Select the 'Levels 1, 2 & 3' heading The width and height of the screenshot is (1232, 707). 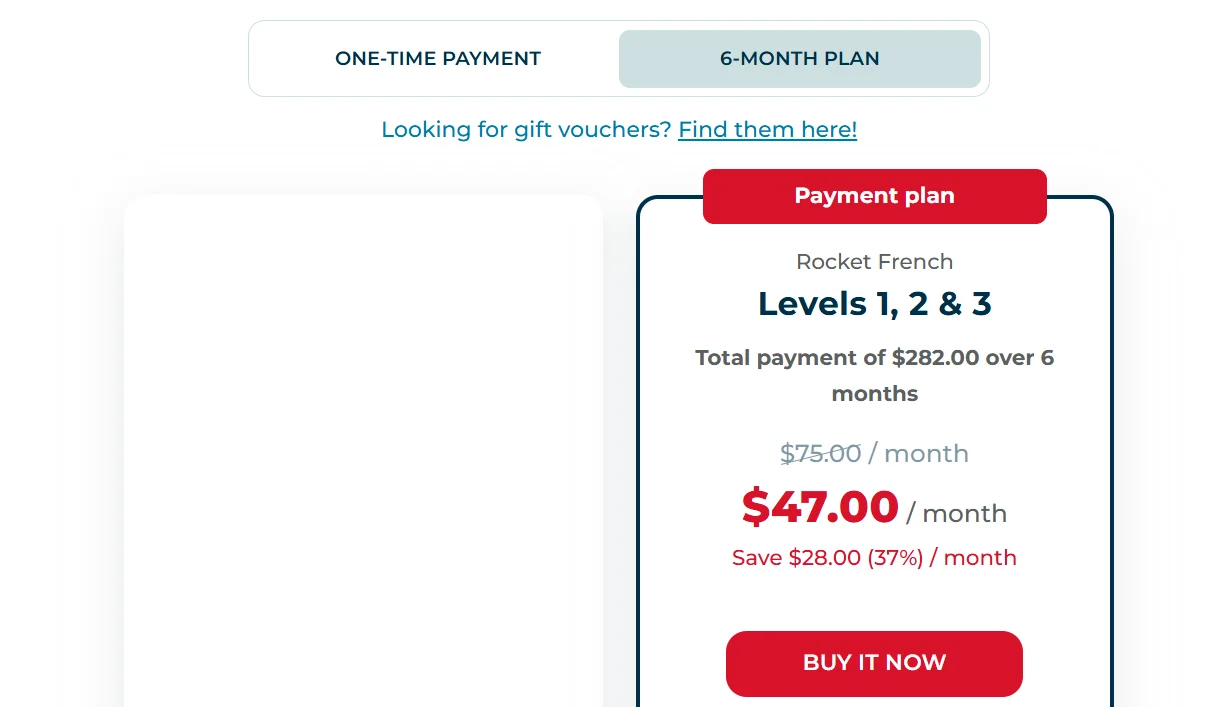coord(874,303)
